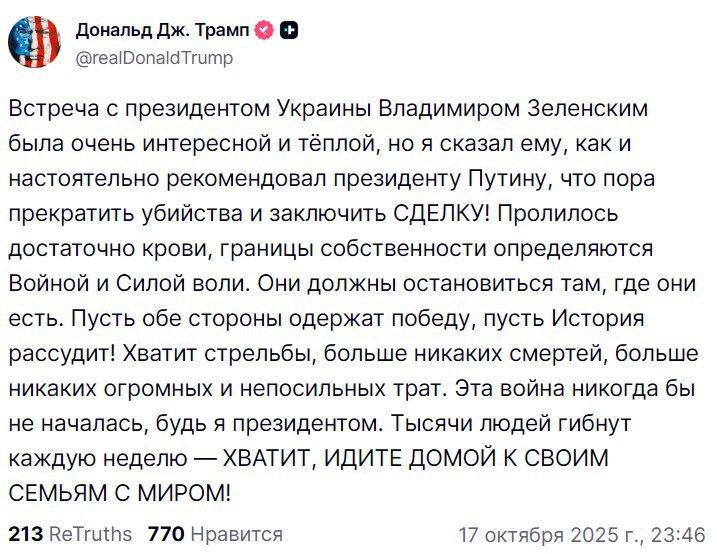Viewport: 717px width, 554px height.
Task: Click the 770 Нравится likes counter
Action: pos(214,534)
